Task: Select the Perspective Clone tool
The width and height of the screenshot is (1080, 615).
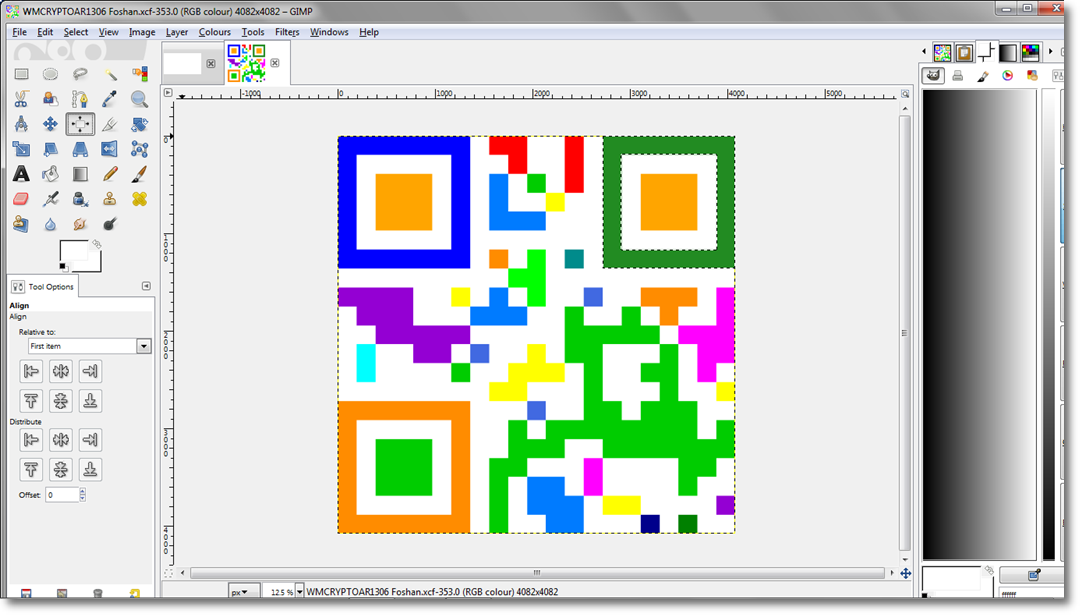Action: (x=21, y=224)
